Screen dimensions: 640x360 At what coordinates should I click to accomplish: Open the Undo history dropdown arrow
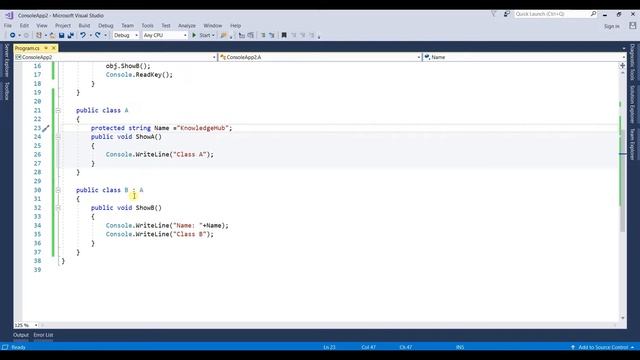pyautogui.click(x=91, y=36)
